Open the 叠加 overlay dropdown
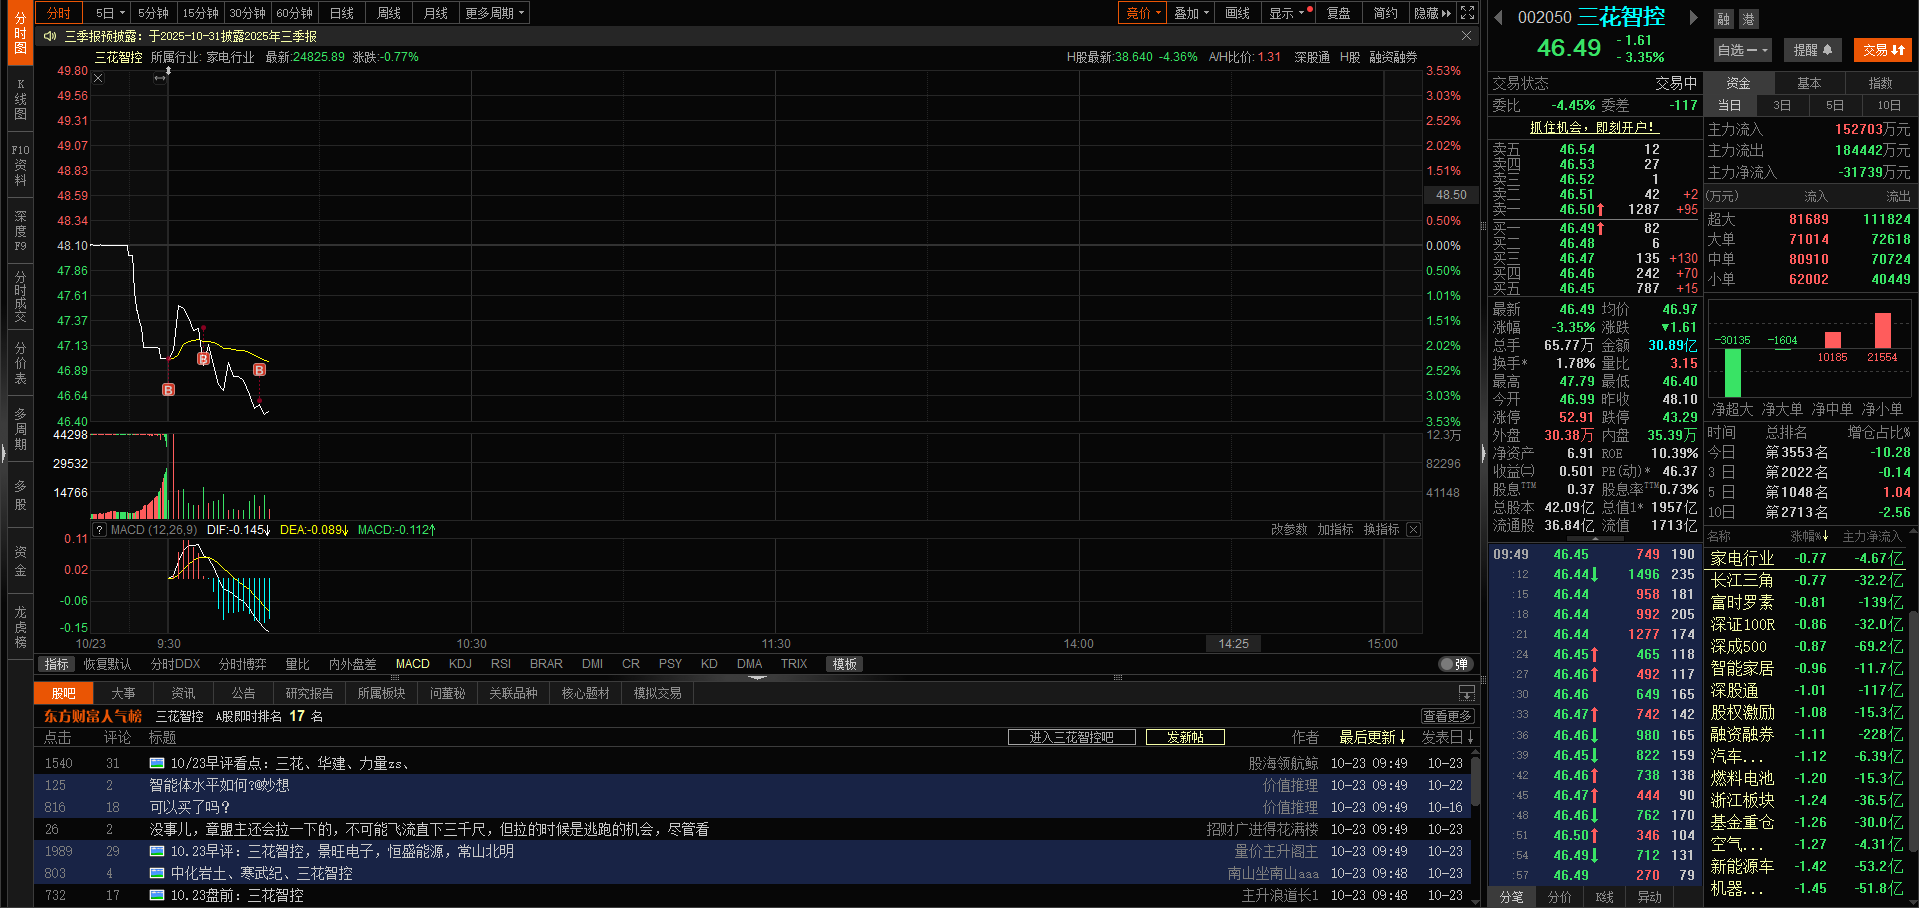Viewport: 1919px width, 908px height. [1192, 13]
